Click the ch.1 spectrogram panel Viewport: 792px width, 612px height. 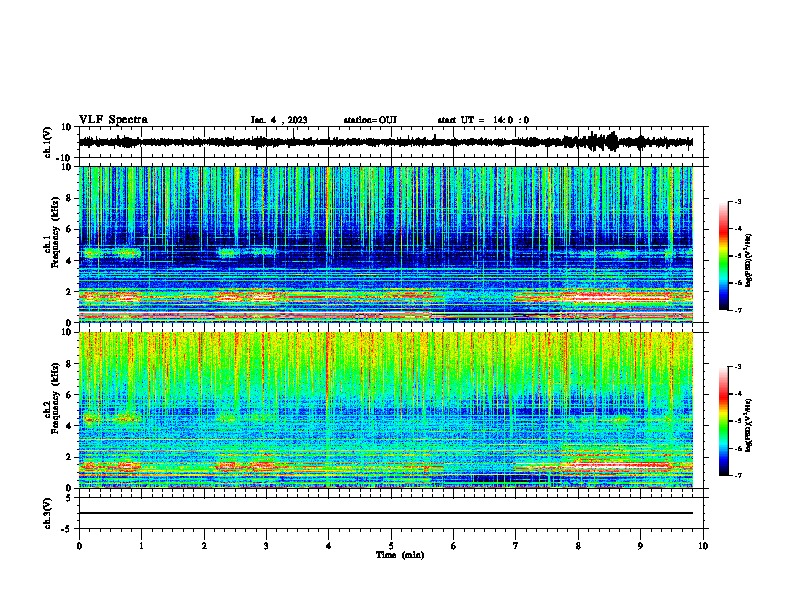point(386,244)
